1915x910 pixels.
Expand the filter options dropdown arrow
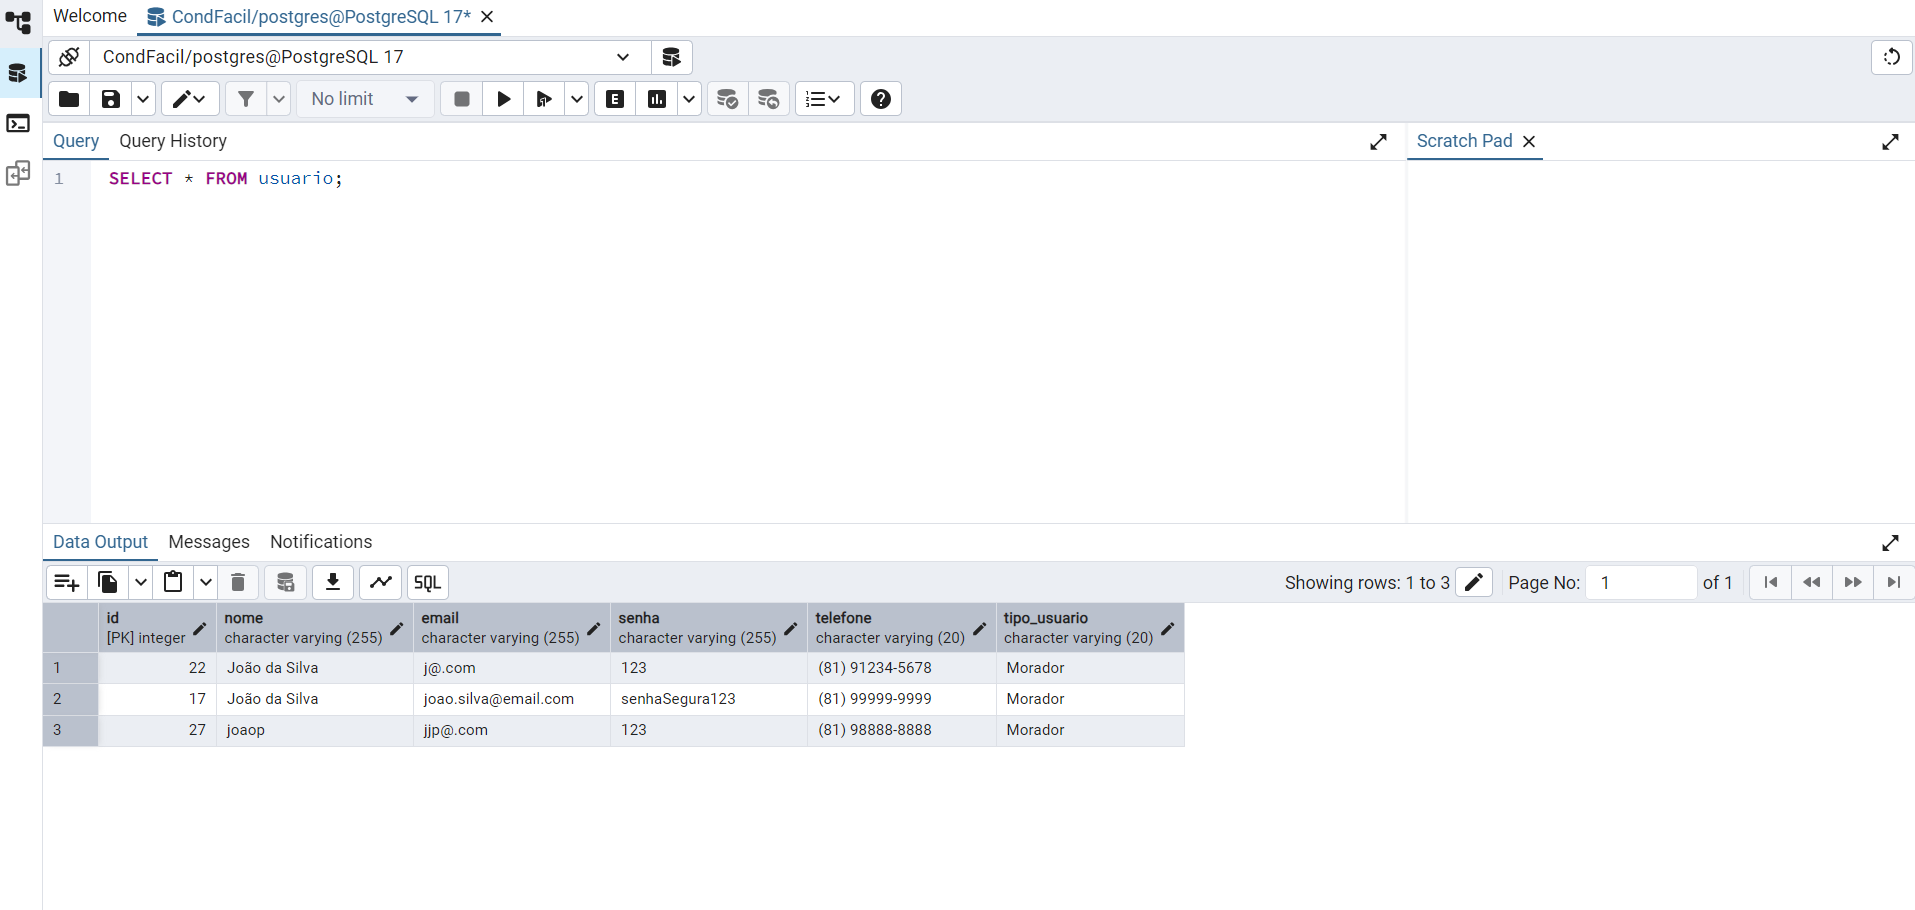click(x=279, y=99)
